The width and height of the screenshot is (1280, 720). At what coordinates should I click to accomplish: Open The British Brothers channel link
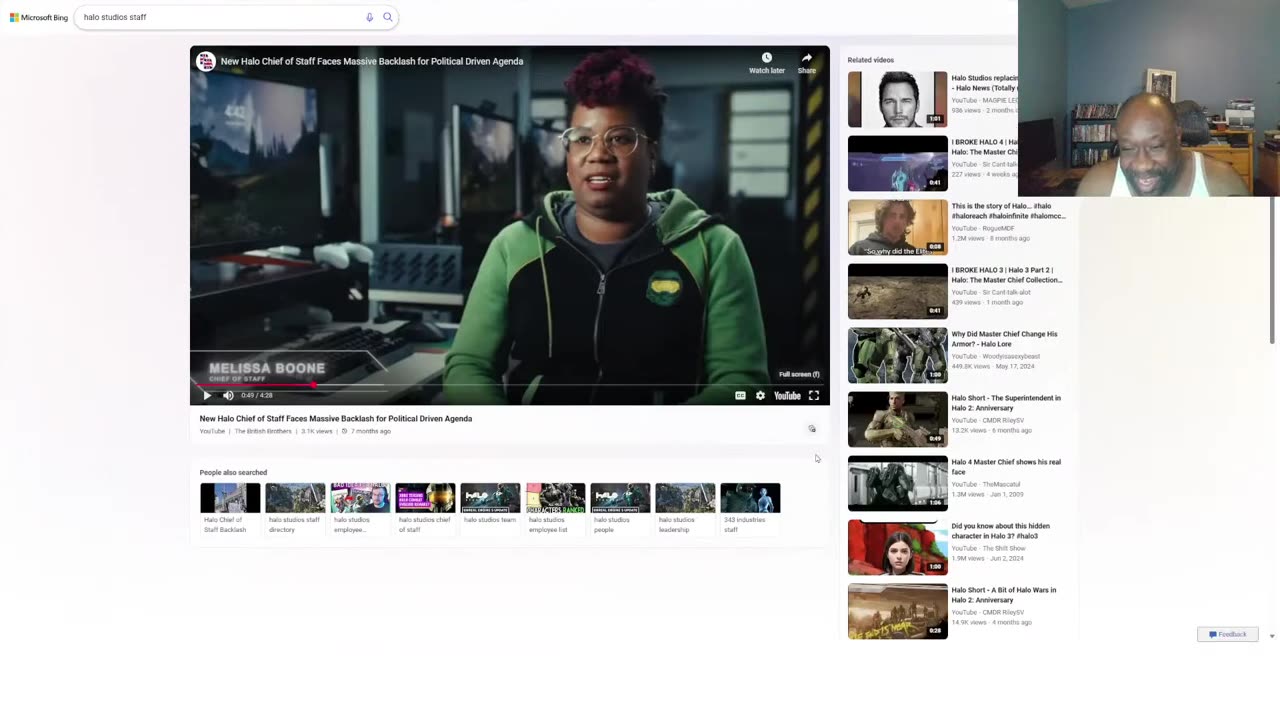pyautogui.click(x=263, y=431)
